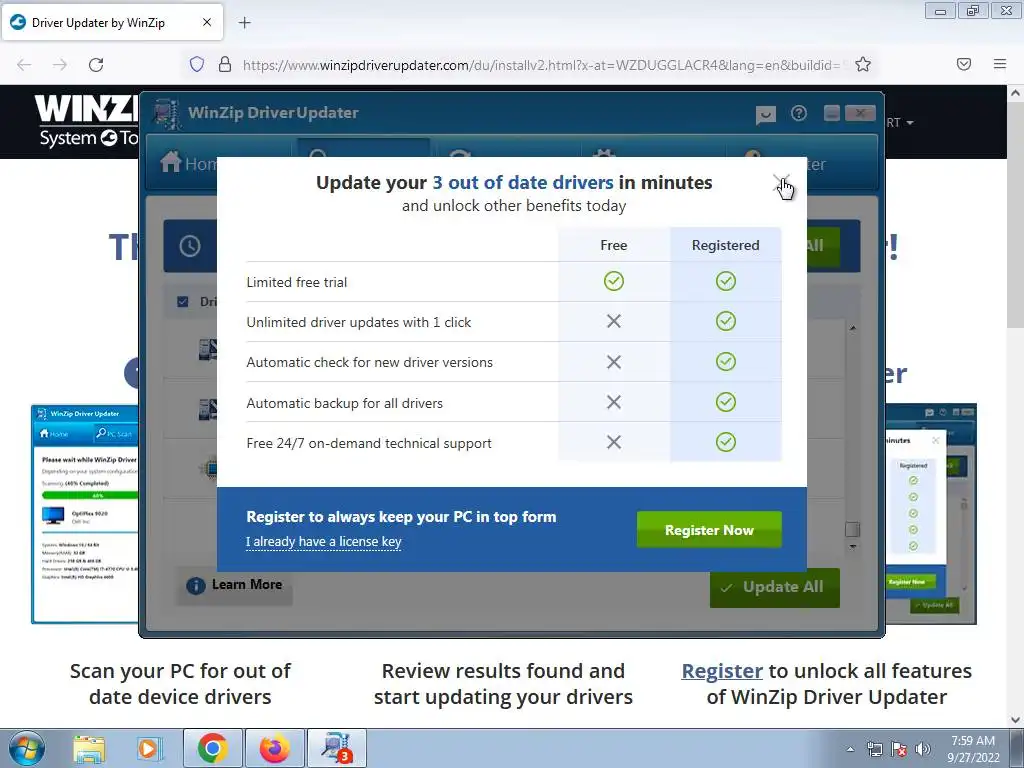
Task: Click 'Free 24/7 on-demand technical support' text
Action: [x=369, y=443]
